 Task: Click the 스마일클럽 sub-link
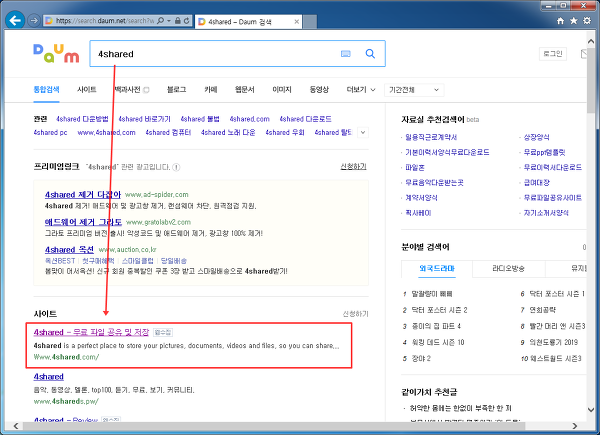pos(137,261)
